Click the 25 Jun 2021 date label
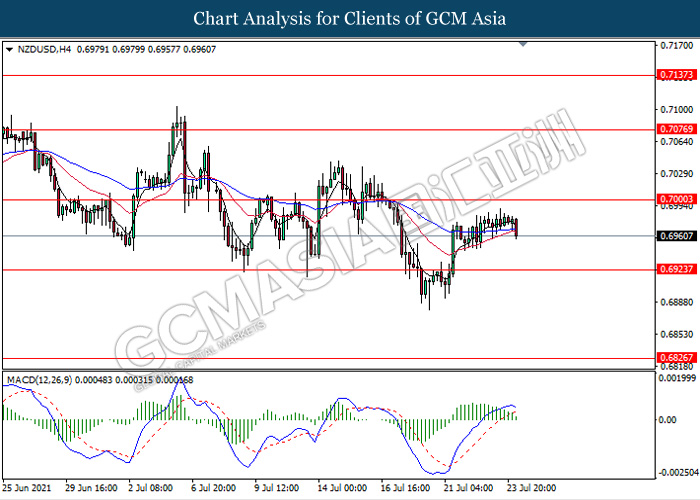 (x=26, y=489)
